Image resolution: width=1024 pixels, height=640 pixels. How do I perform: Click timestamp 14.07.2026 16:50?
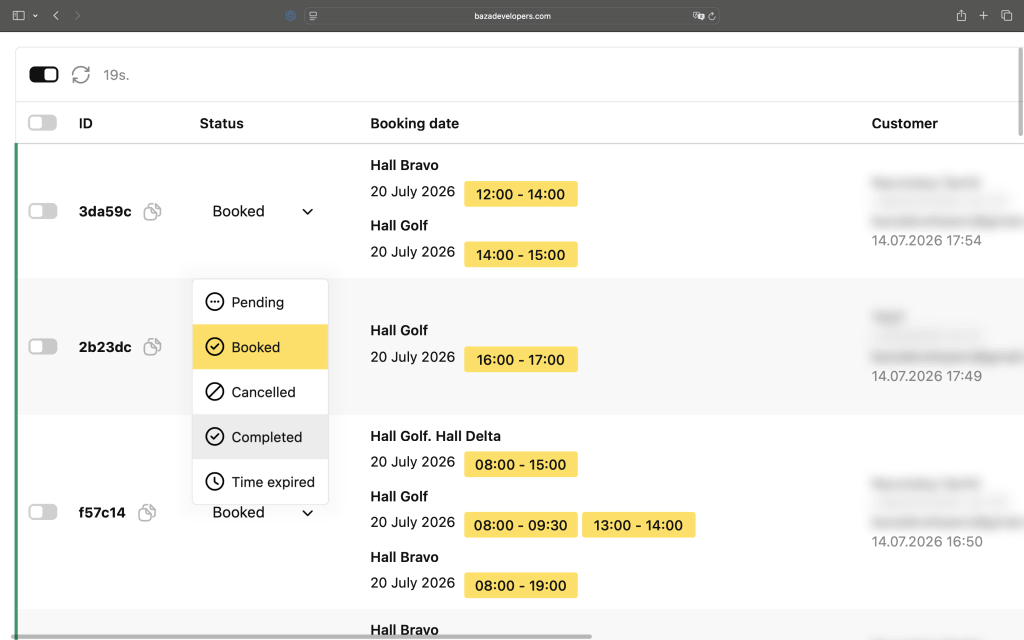(x=927, y=541)
